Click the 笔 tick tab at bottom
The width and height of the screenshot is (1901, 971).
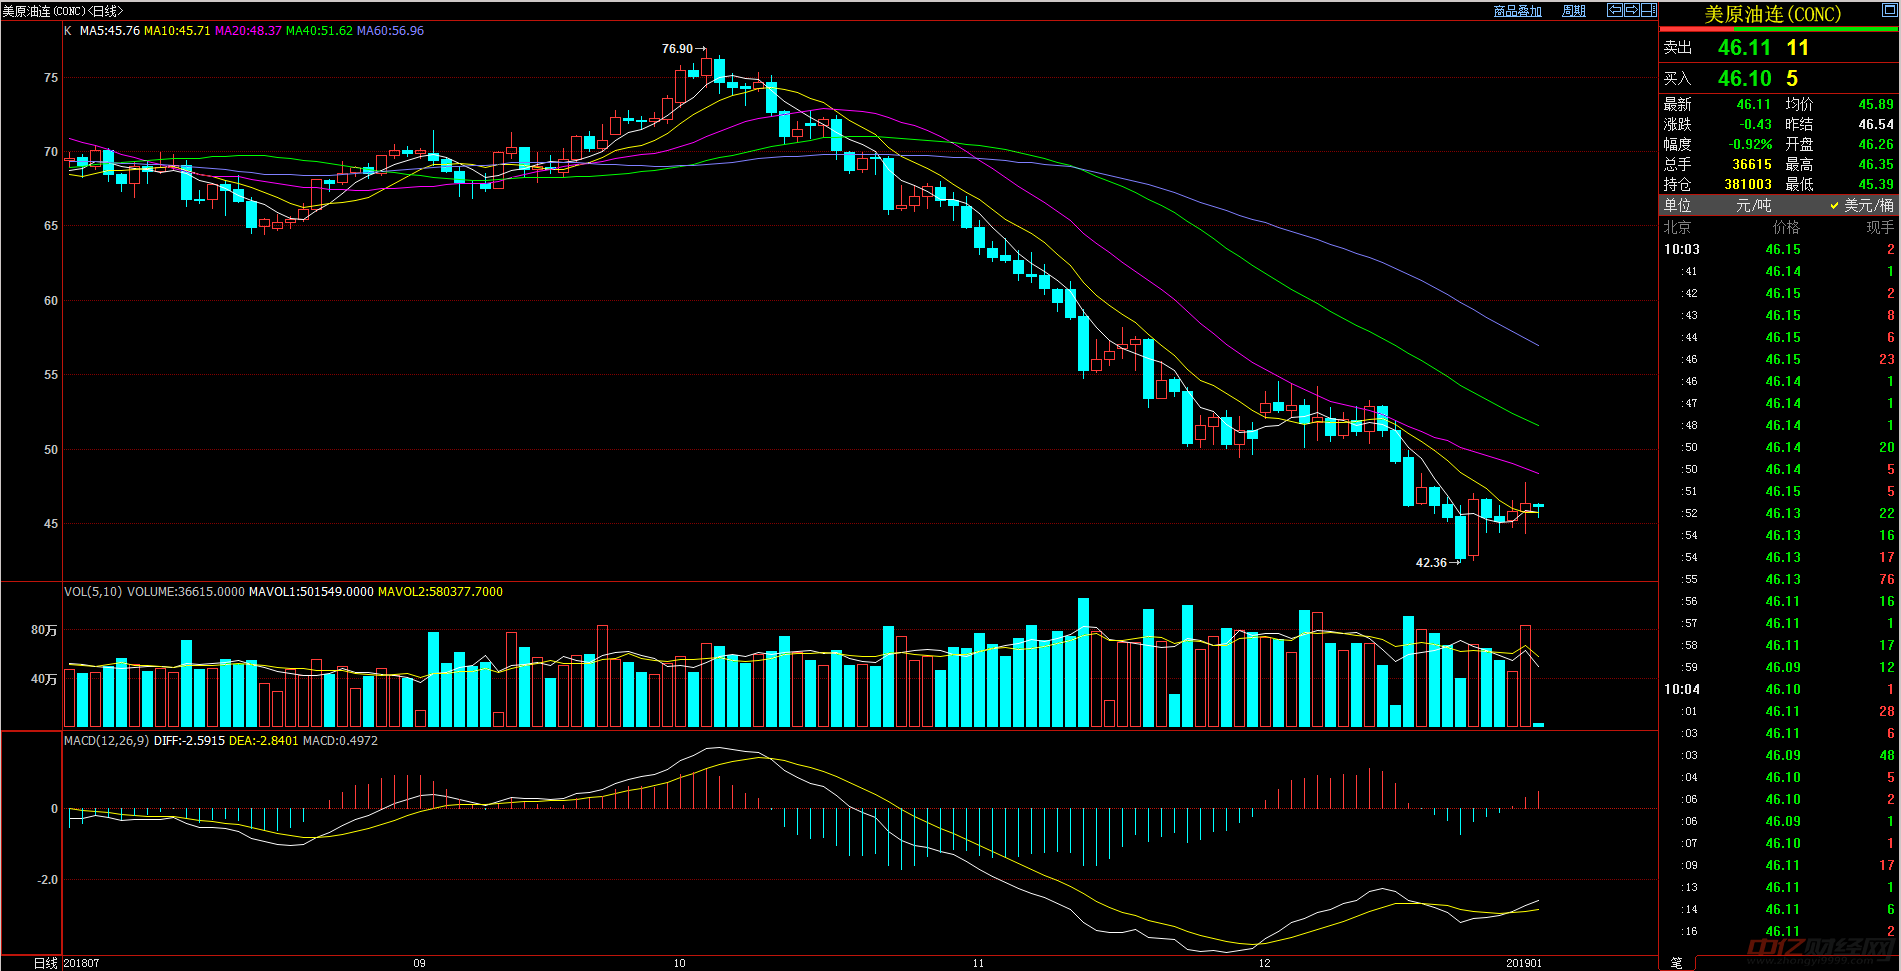pos(1676,962)
